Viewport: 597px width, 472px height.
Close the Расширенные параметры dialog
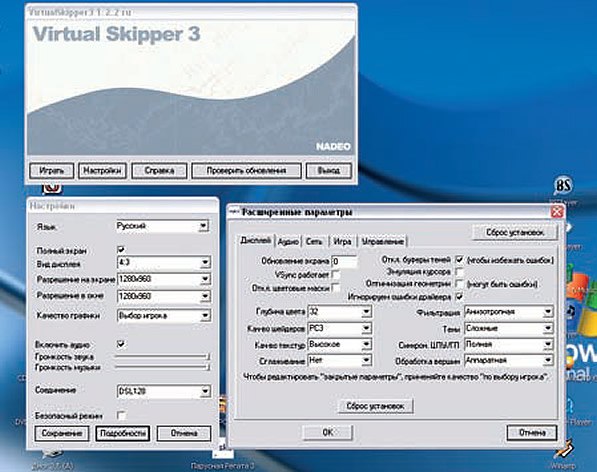[x=557, y=212]
